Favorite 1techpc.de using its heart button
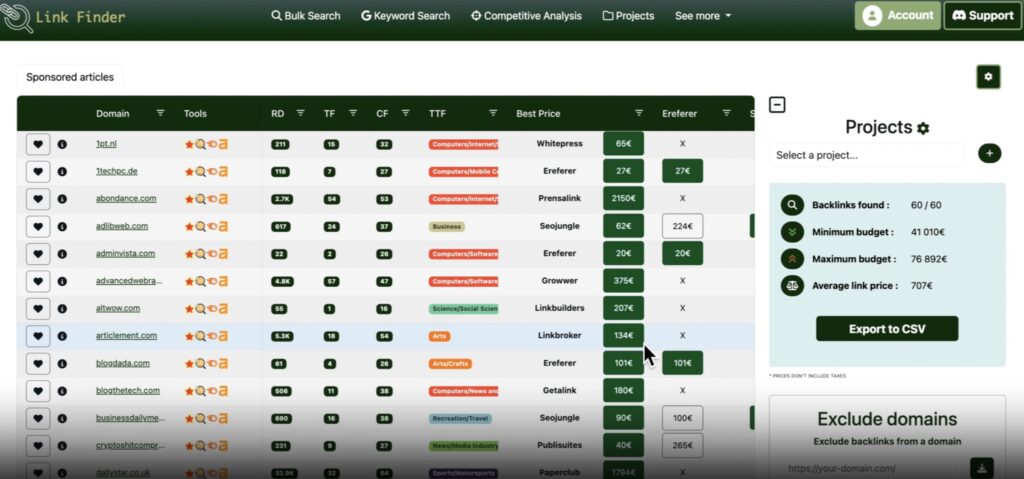 38,171
